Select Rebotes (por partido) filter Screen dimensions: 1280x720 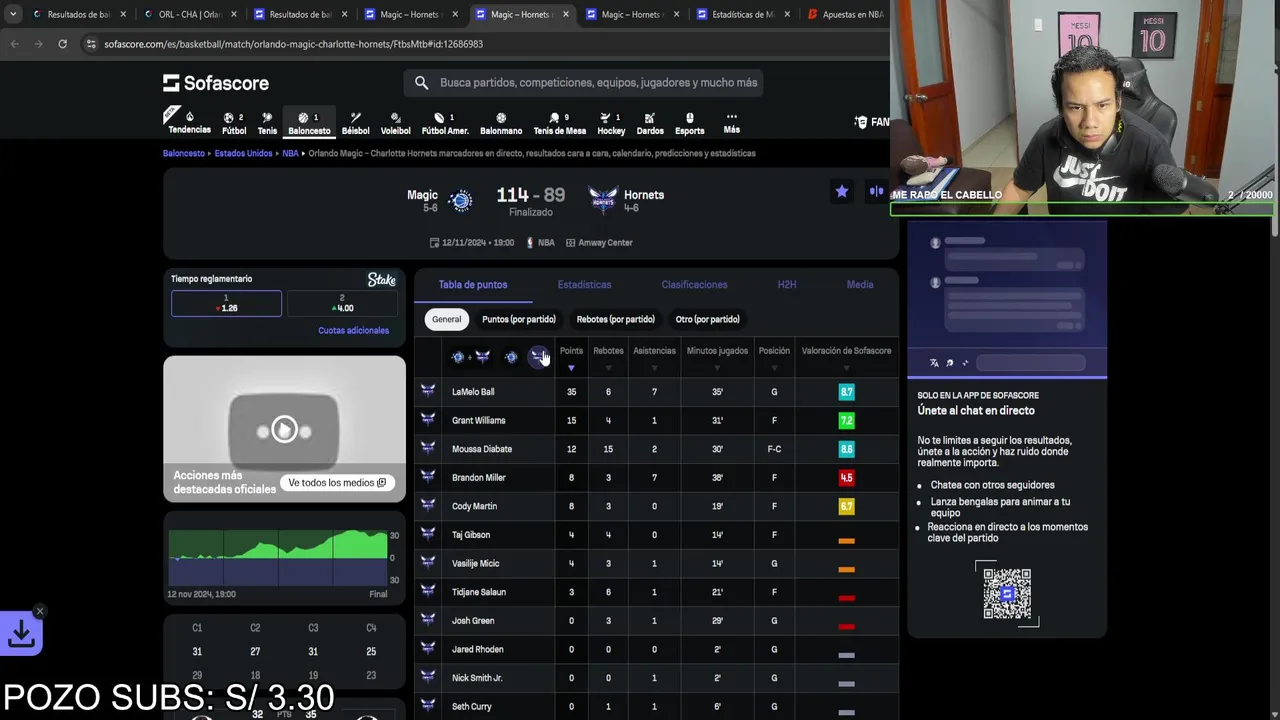pyautogui.click(x=615, y=319)
